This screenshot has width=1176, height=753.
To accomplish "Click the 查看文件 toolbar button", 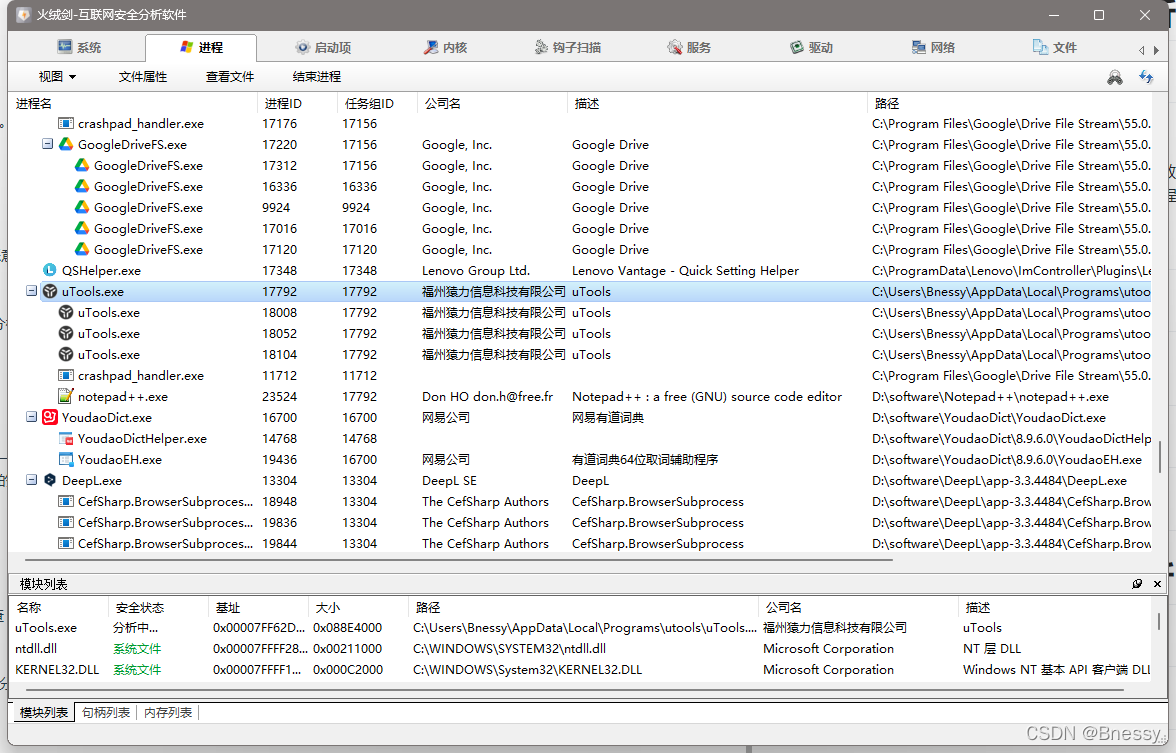I will pyautogui.click(x=230, y=76).
